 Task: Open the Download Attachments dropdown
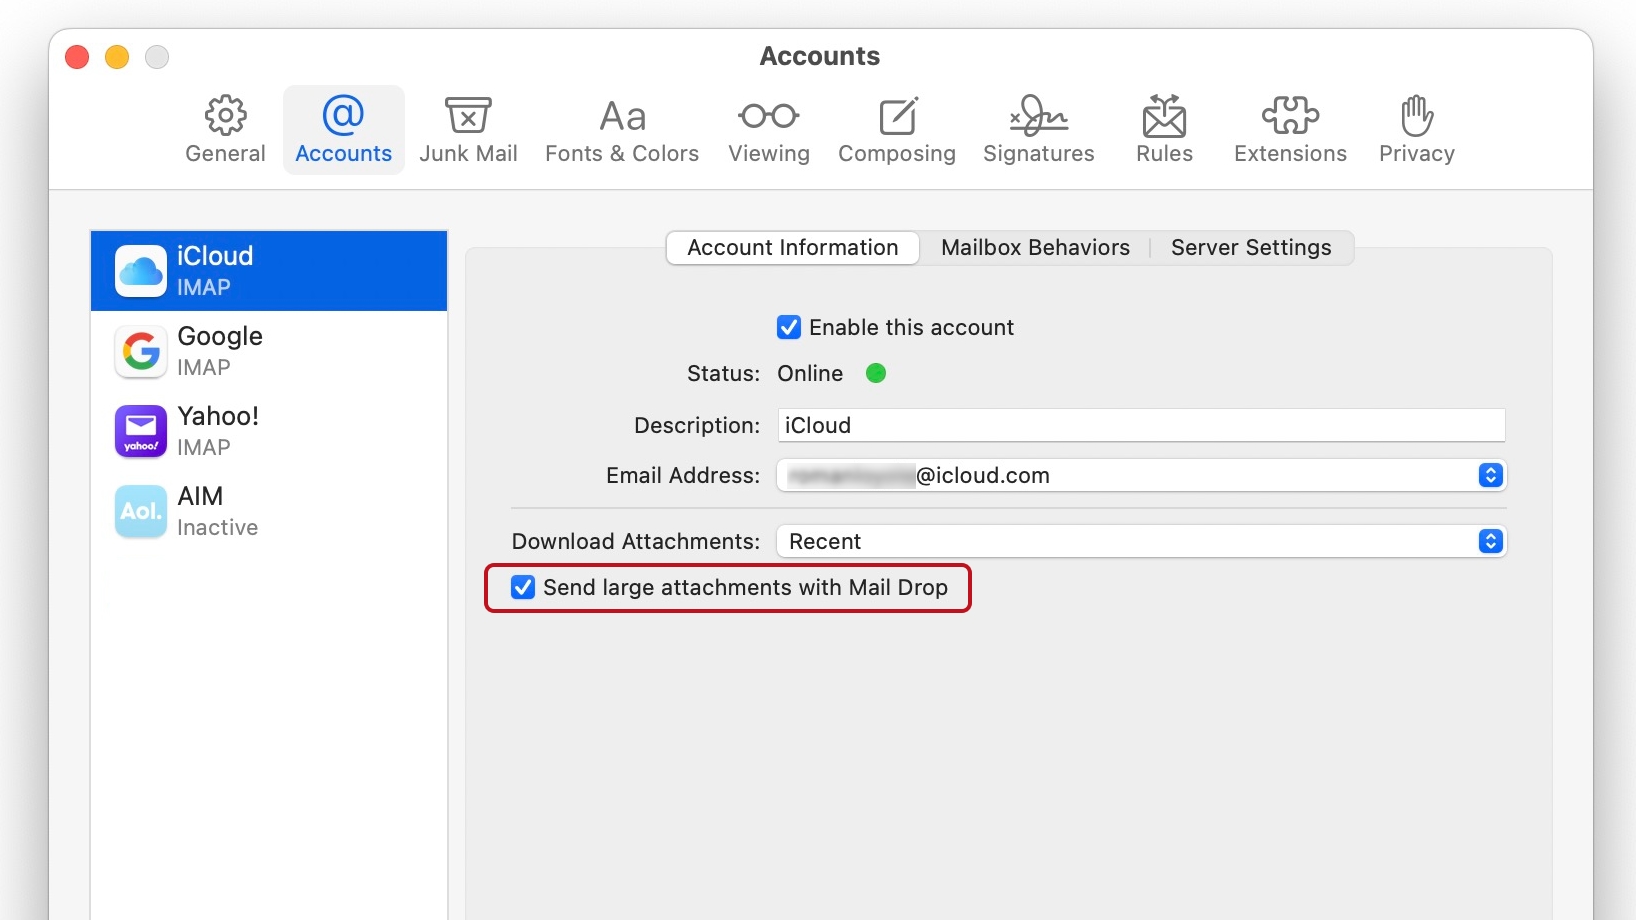click(x=1489, y=541)
